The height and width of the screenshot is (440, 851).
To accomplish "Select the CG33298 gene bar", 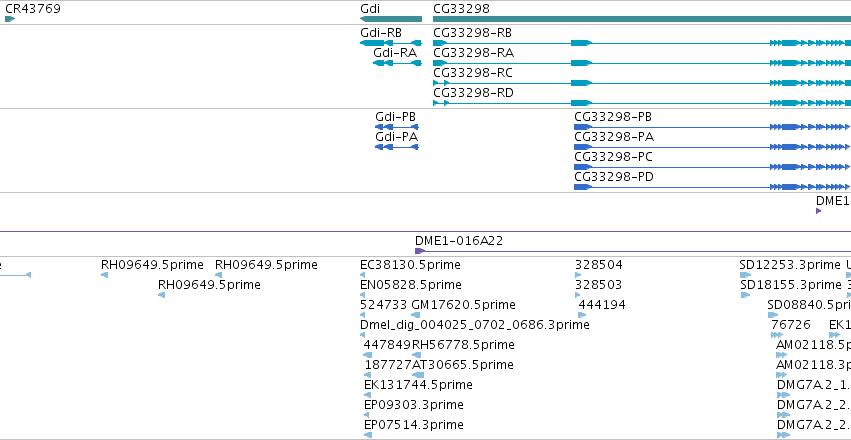I will (x=642, y=19).
